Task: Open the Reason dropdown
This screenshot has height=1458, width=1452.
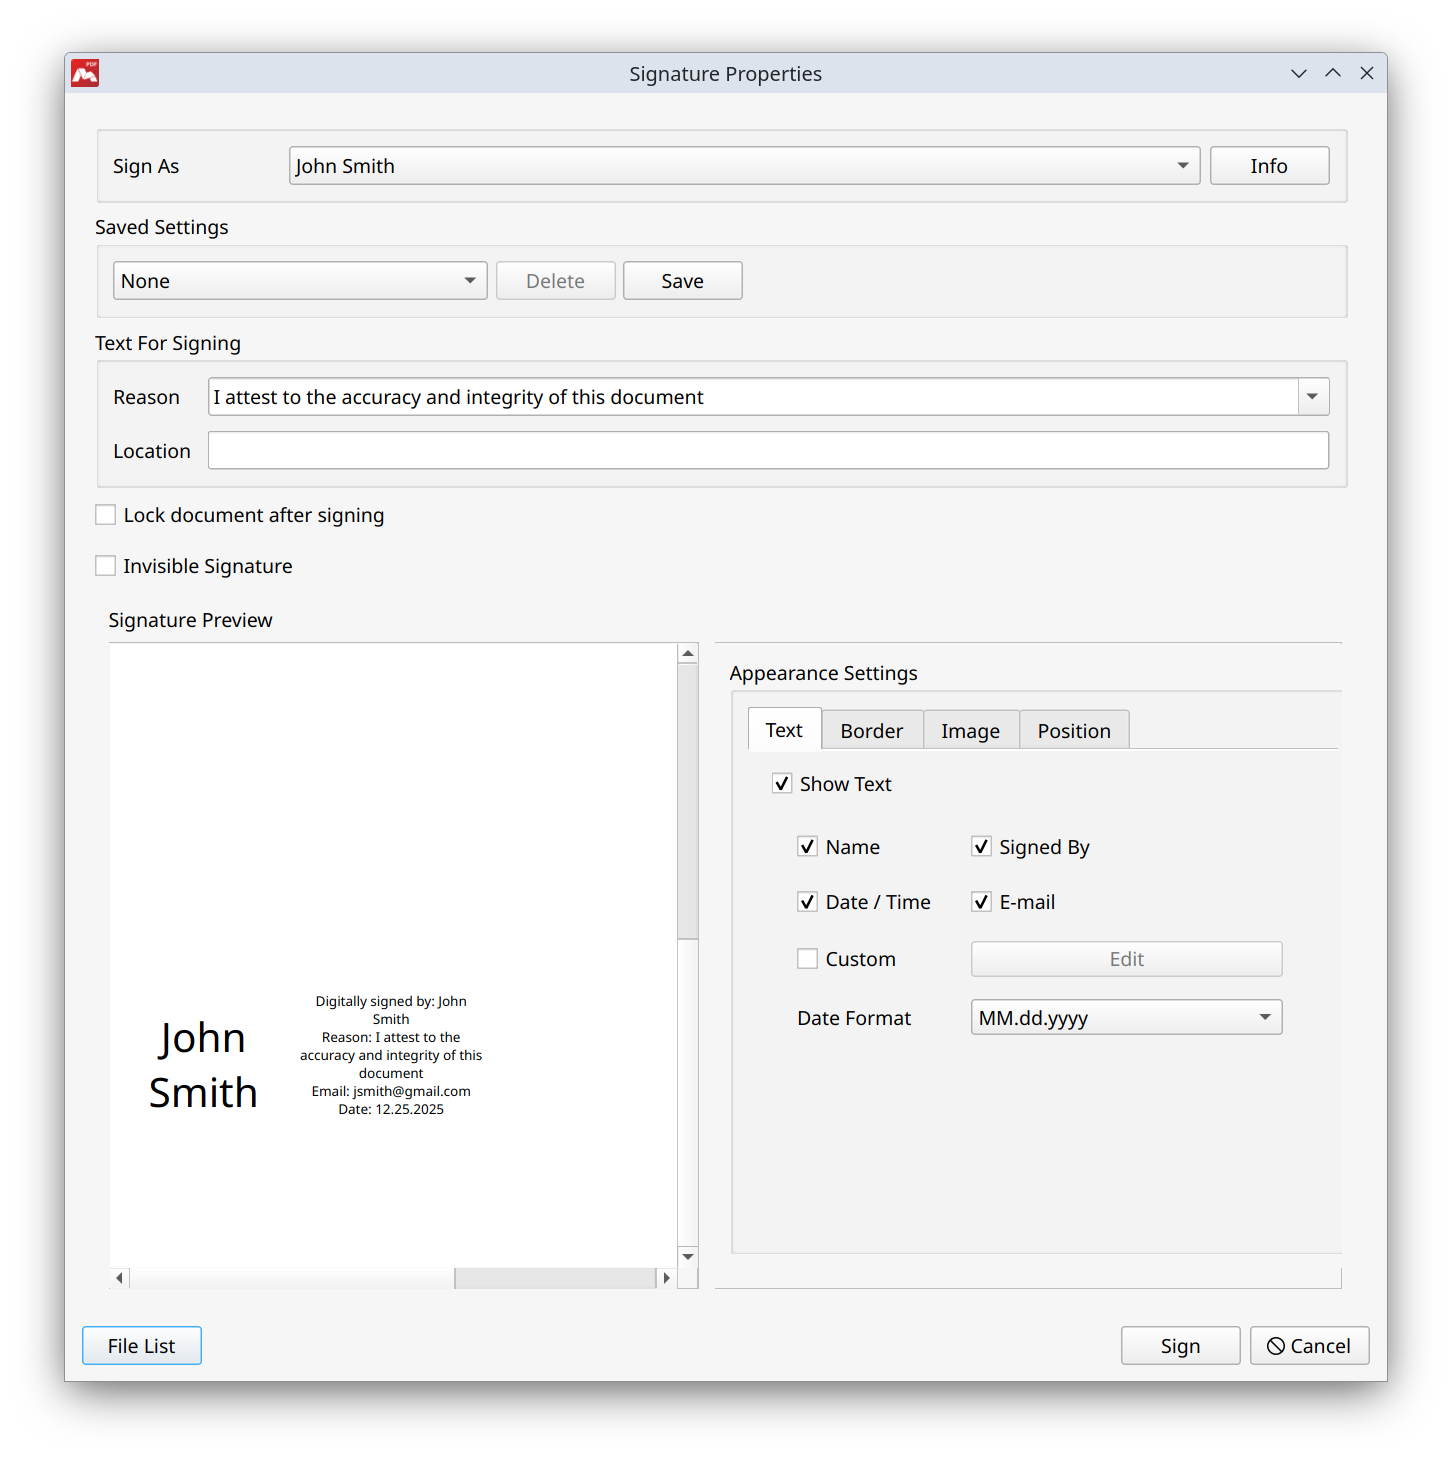Action: (1311, 396)
